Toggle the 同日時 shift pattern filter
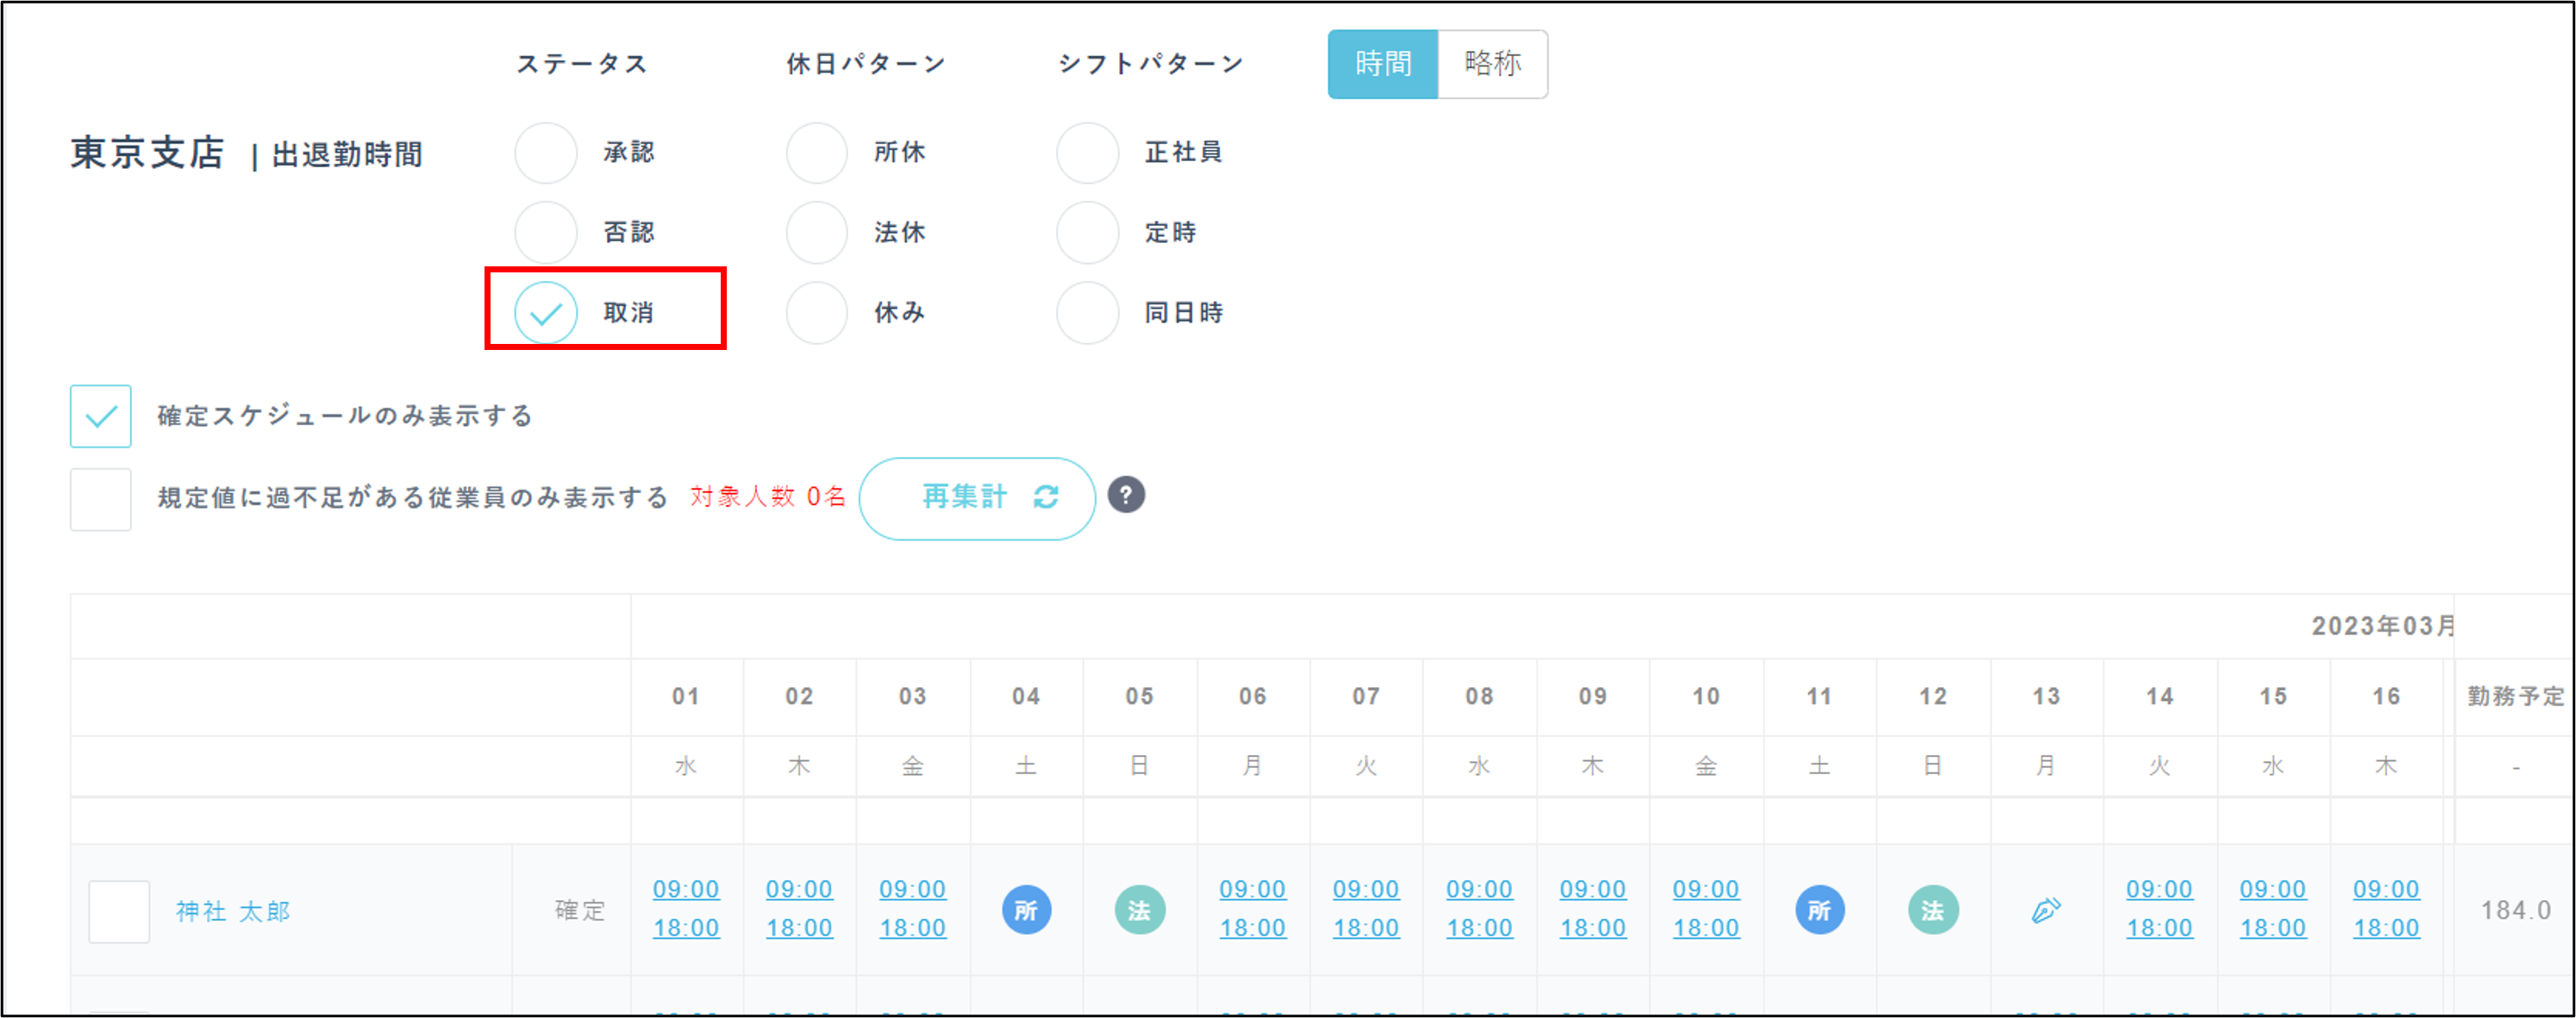The image size is (2576, 1018). pos(1087,313)
